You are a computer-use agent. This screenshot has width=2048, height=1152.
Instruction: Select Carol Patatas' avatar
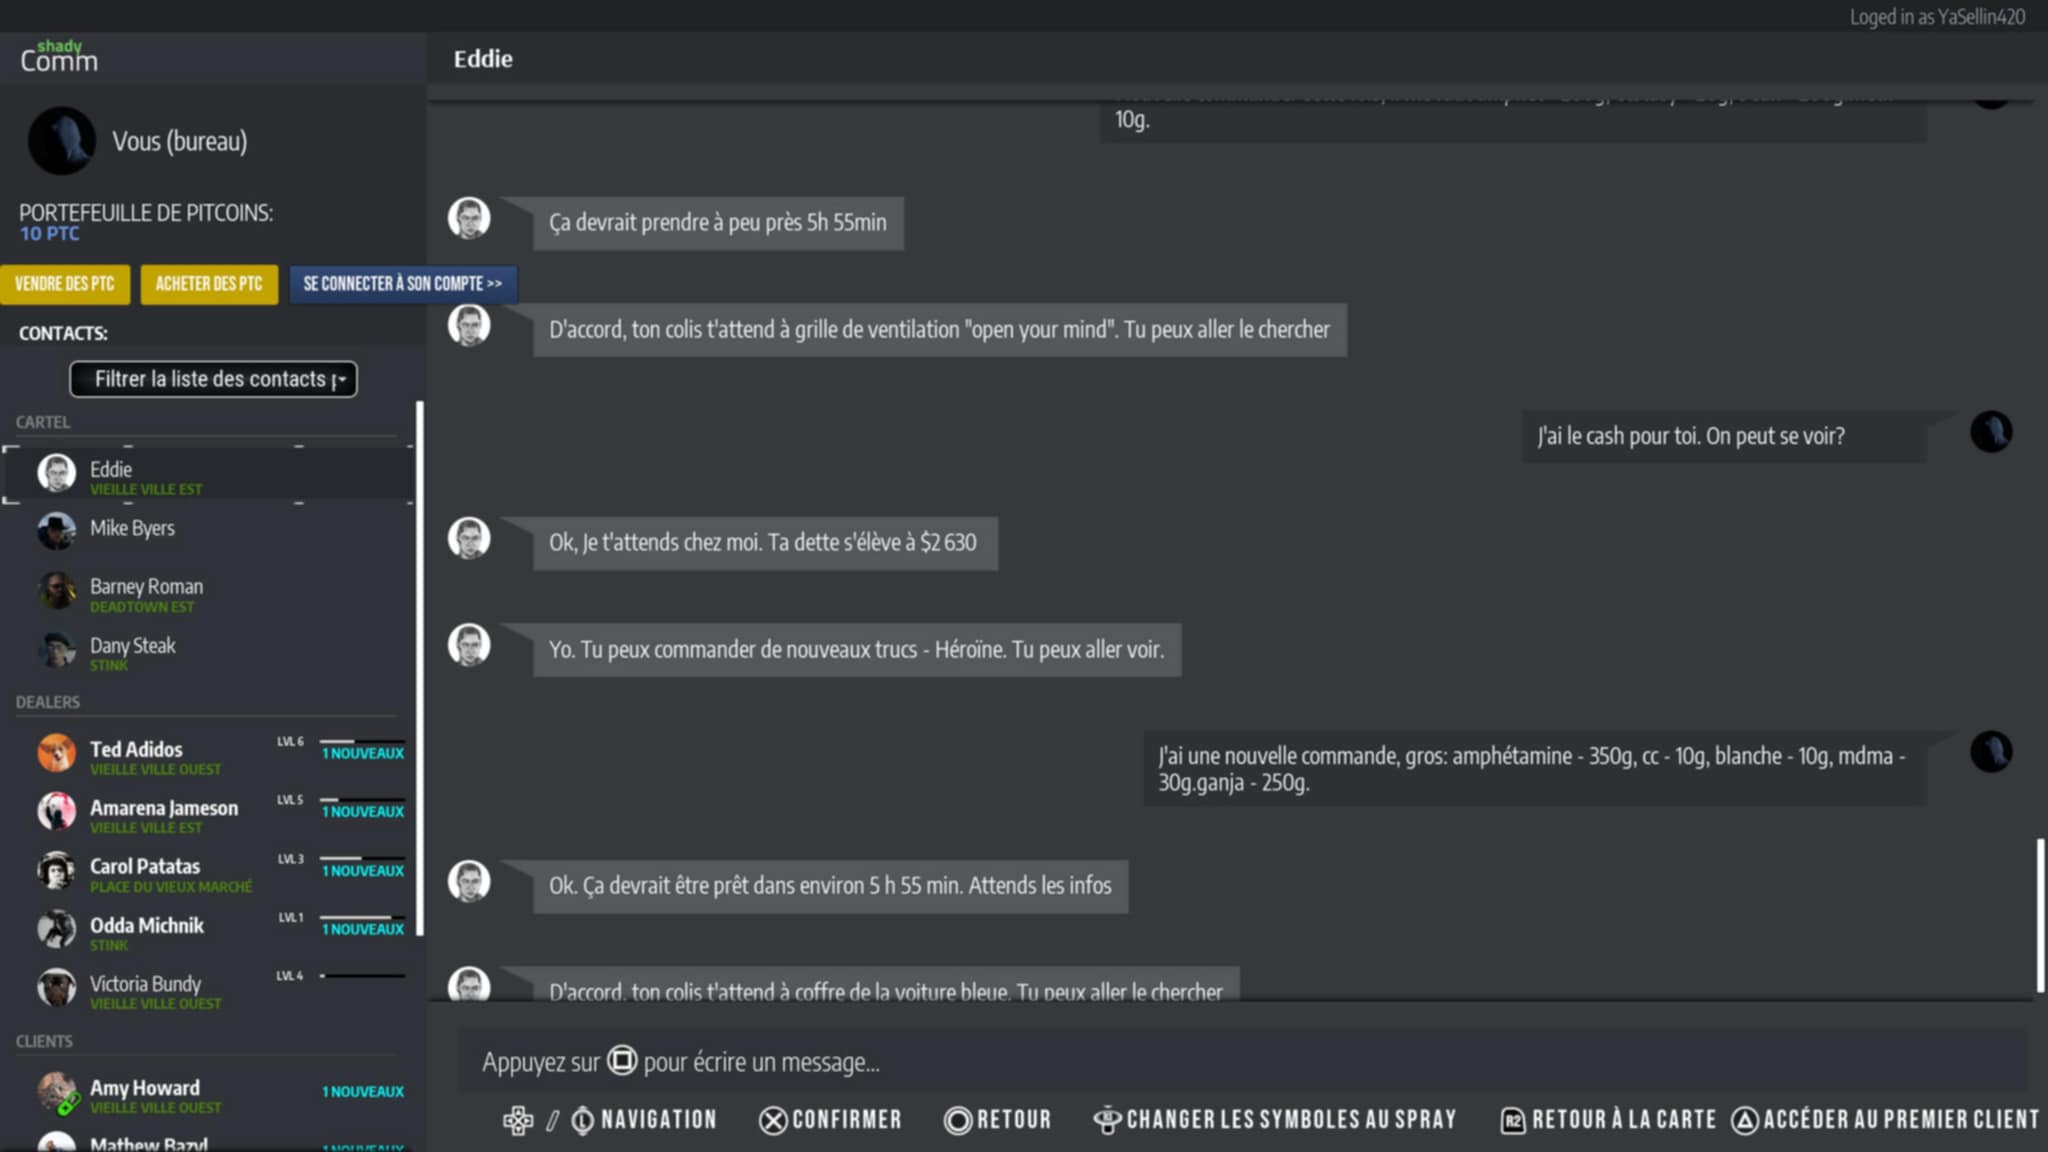point(57,870)
